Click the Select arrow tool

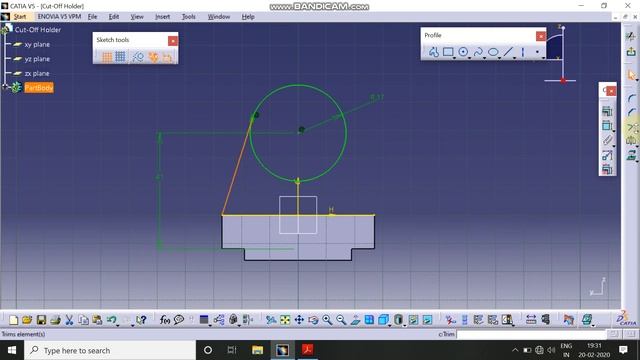tap(631, 75)
